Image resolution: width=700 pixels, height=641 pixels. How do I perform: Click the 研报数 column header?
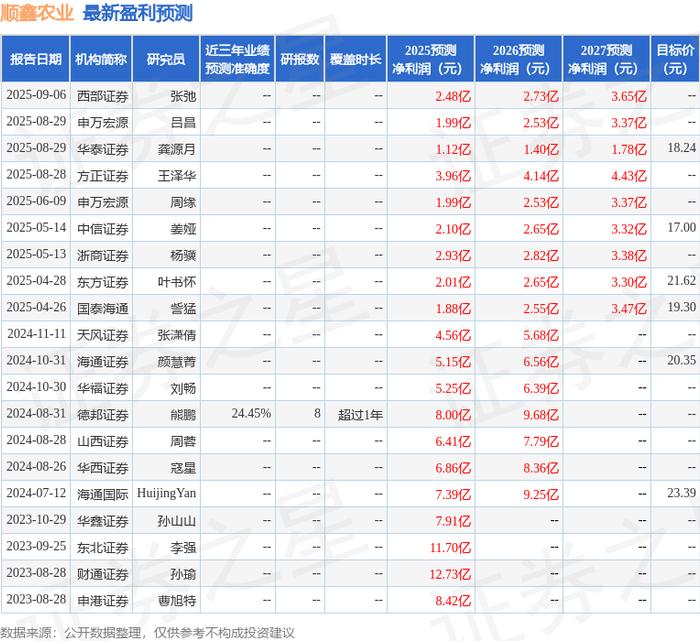pyautogui.click(x=300, y=59)
